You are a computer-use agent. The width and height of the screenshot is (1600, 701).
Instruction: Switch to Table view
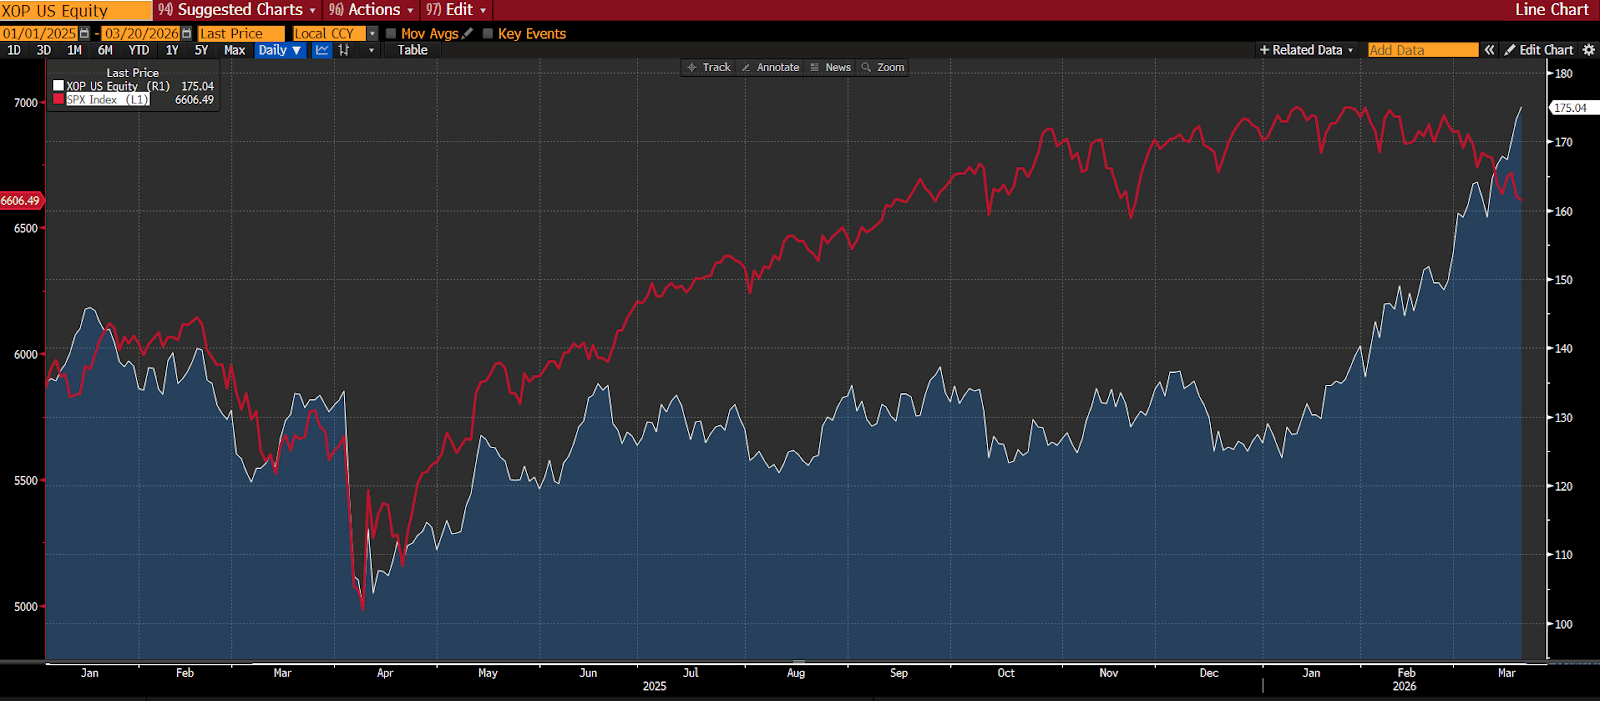(x=412, y=50)
